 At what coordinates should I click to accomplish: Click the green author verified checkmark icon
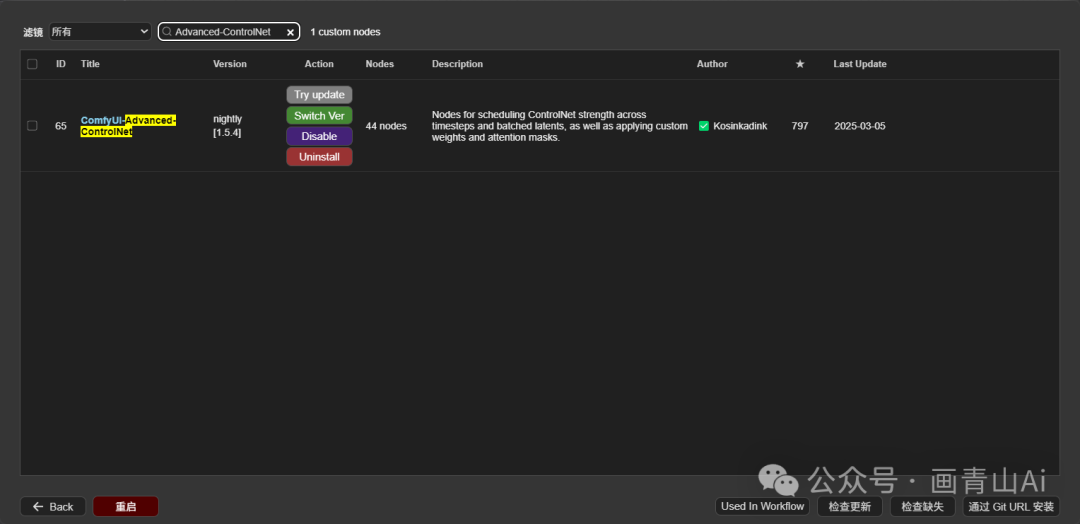[x=704, y=126]
